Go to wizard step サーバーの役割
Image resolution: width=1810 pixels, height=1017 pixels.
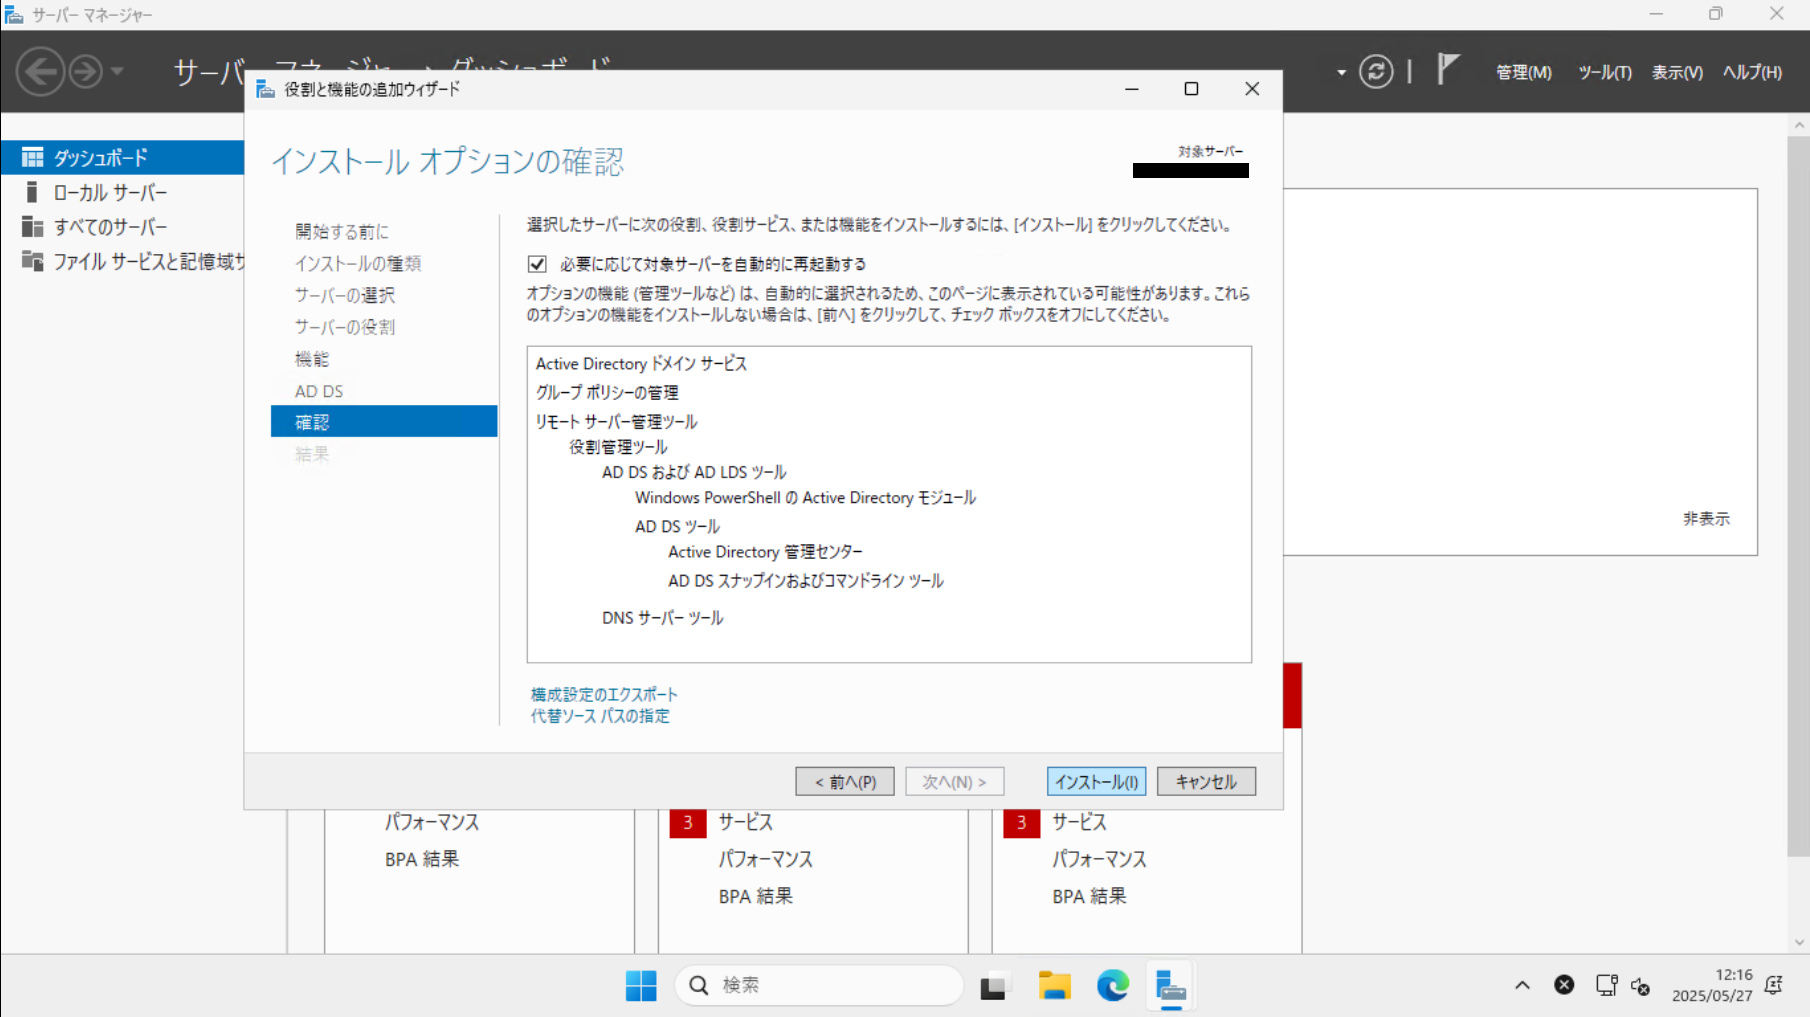(345, 327)
